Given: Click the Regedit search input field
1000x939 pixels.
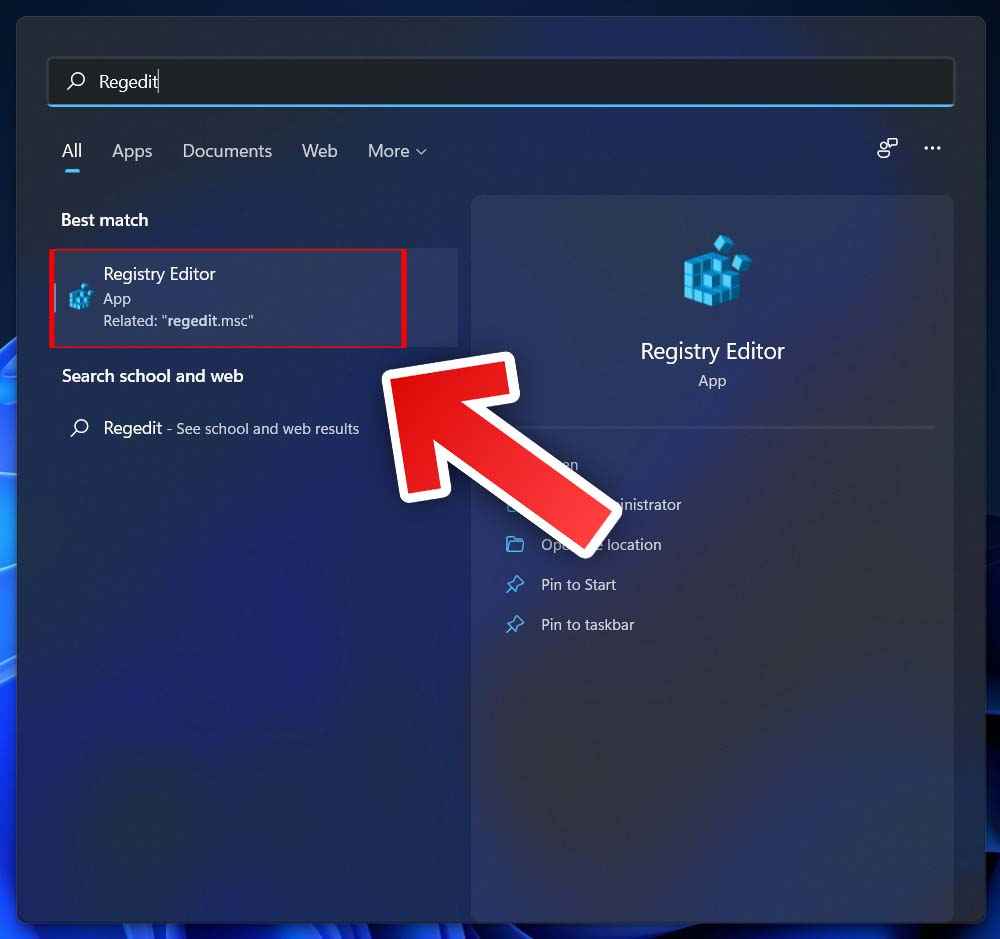Looking at the screenshot, I should 501,81.
